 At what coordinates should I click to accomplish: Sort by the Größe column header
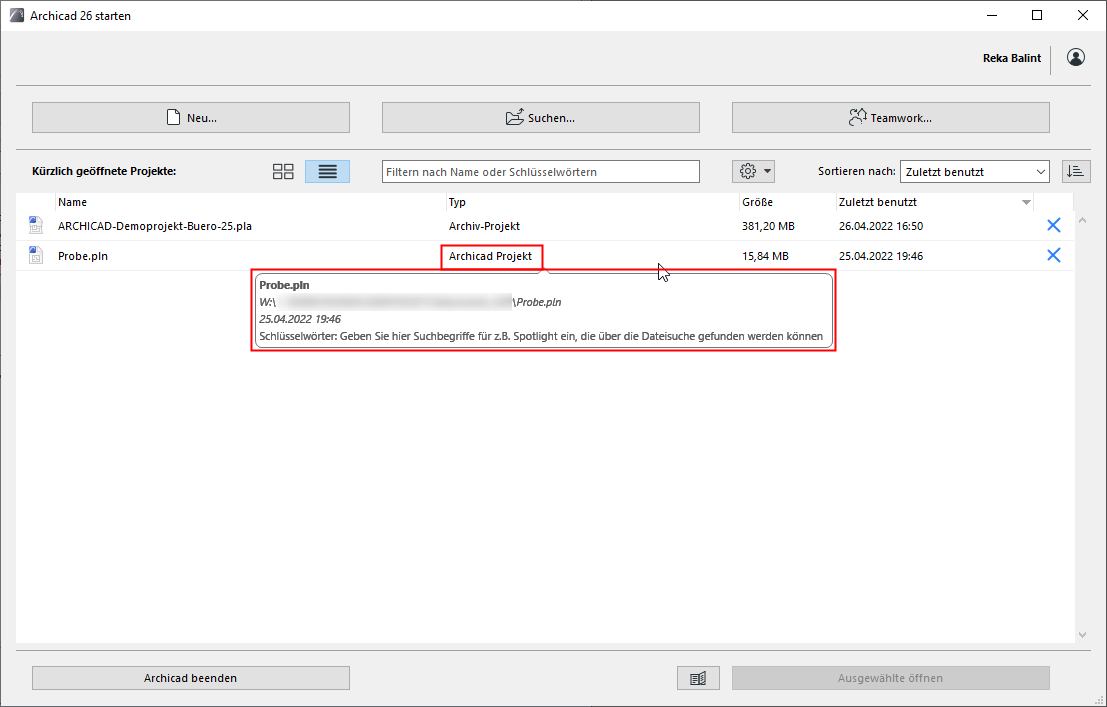coord(788,202)
